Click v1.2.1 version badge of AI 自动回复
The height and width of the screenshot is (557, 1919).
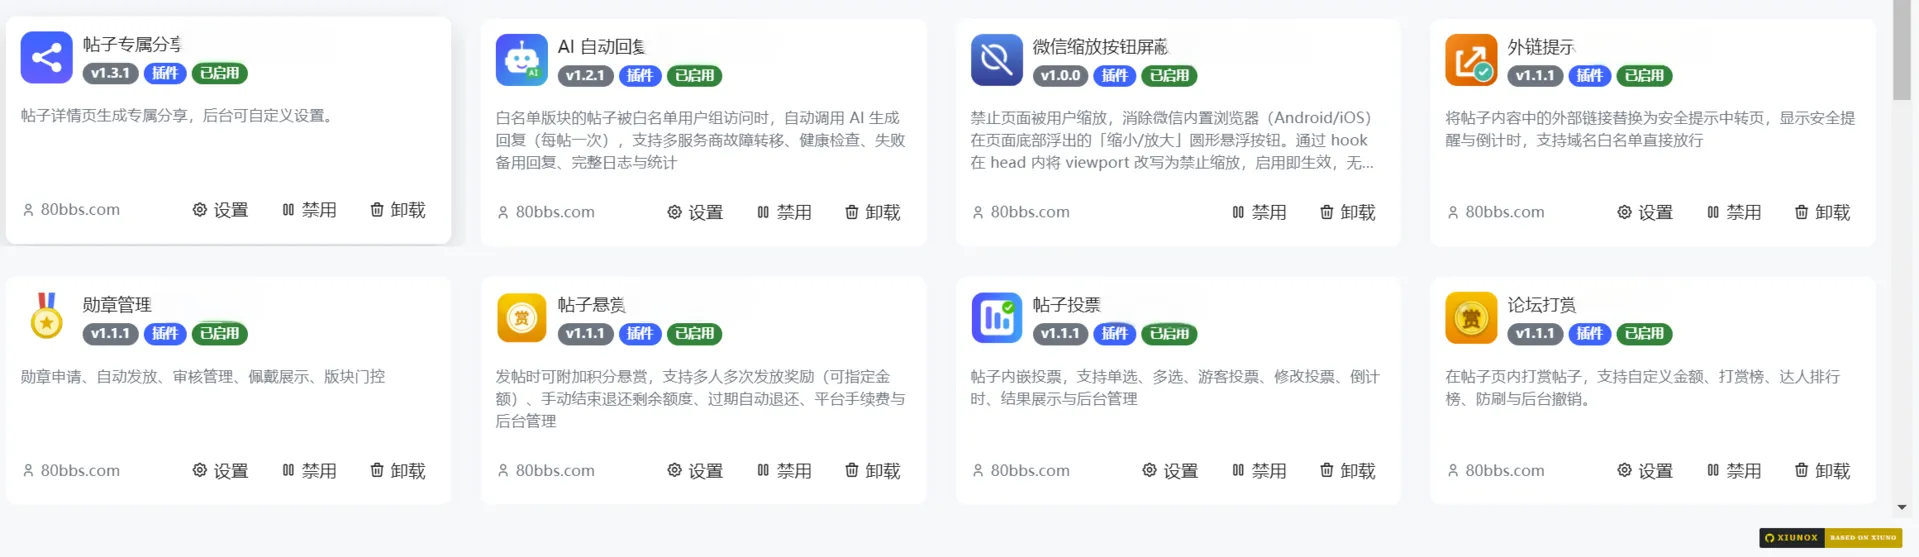tap(585, 75)
